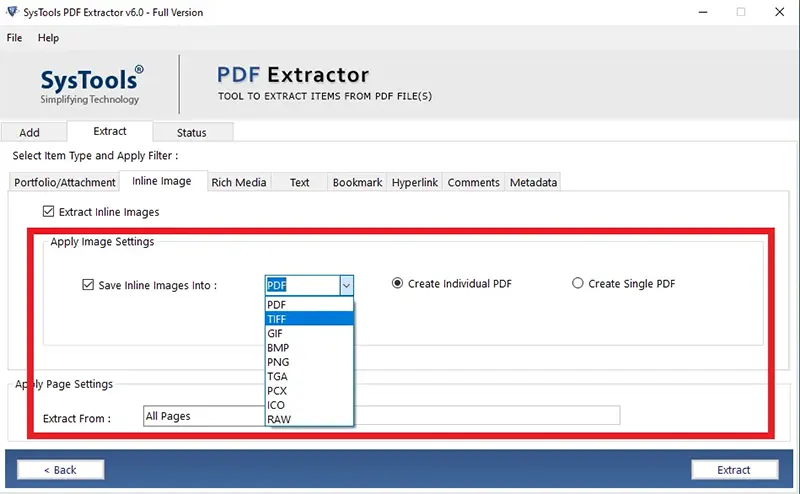Choose GIF from the format list
800x494 pixels.
click(x=309, y=333)
